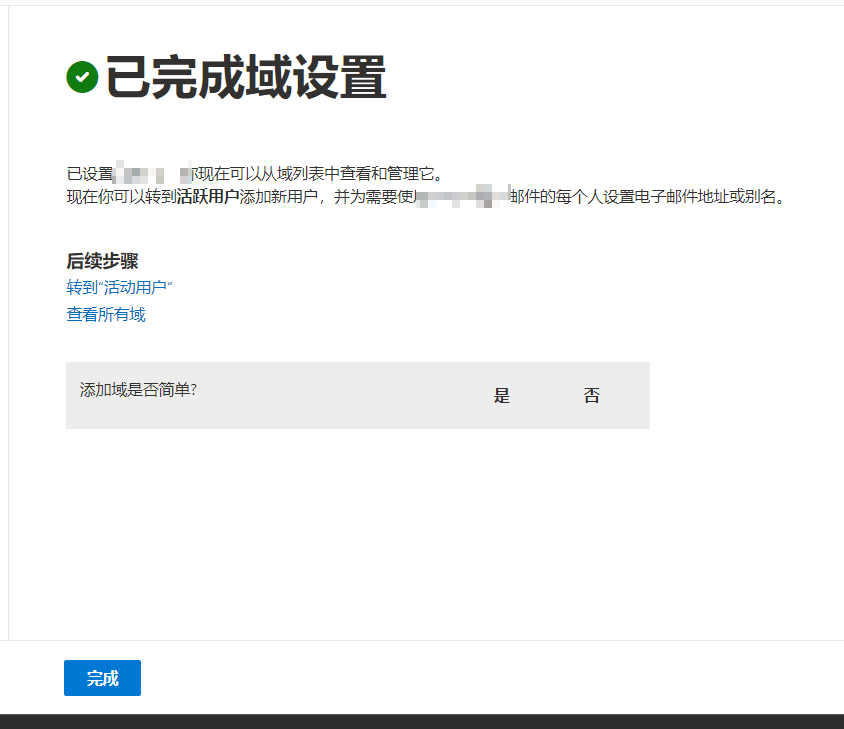Click the dark bar at the window bottom

coord(422,721)
